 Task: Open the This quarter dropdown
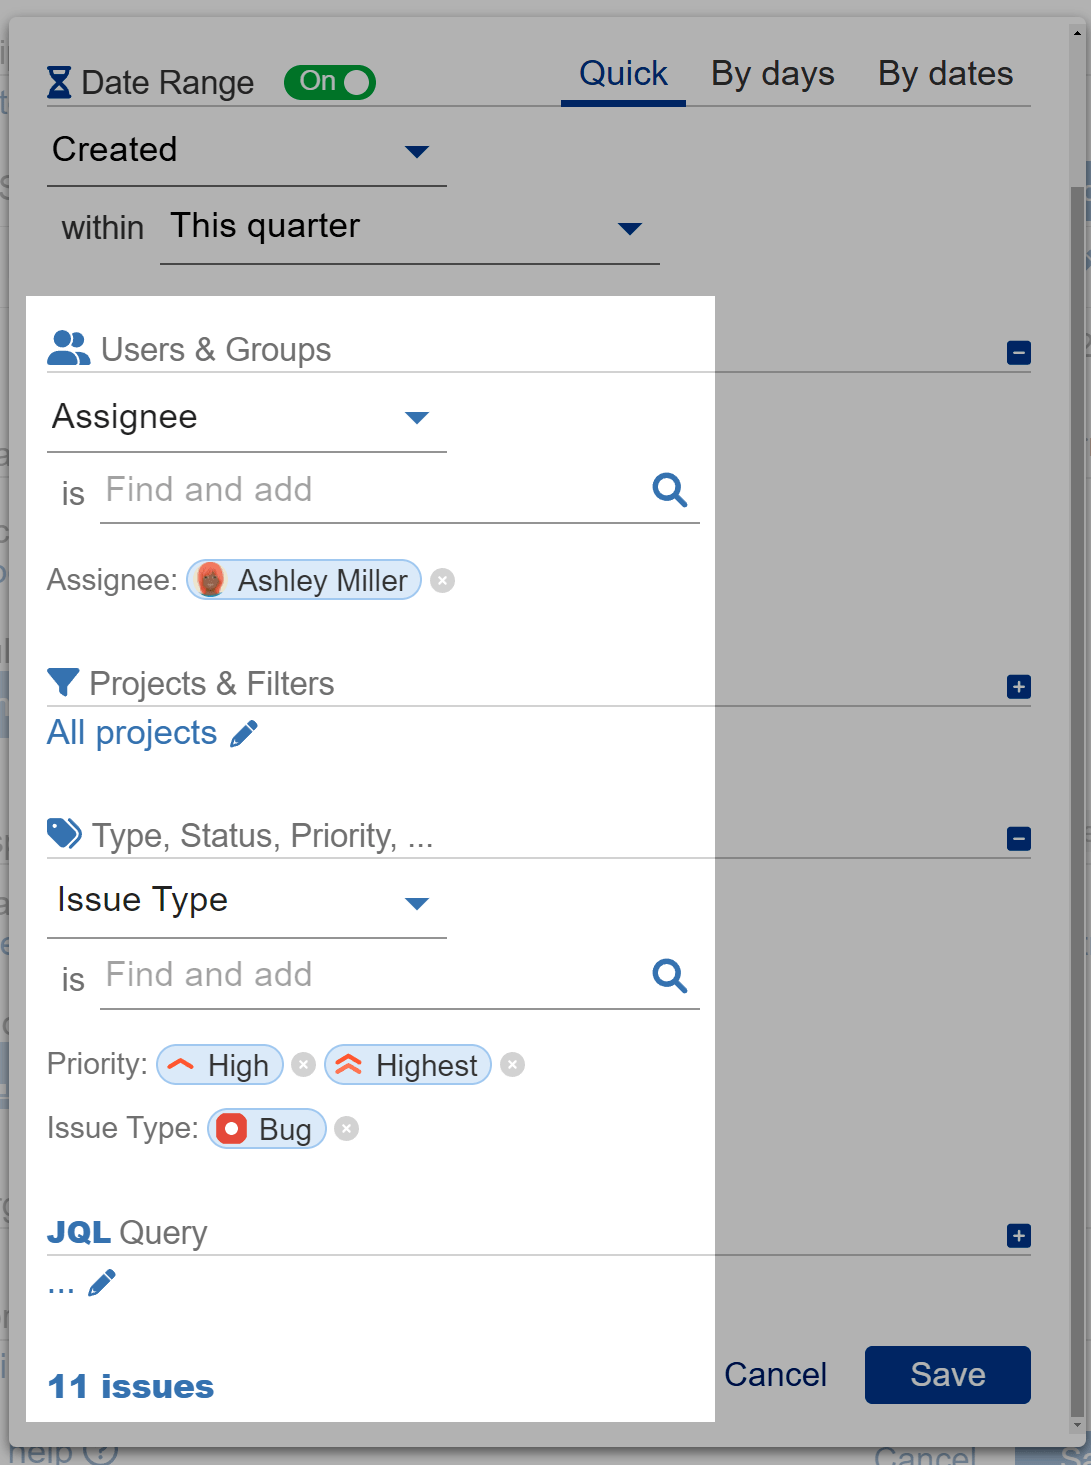point(630,228)
